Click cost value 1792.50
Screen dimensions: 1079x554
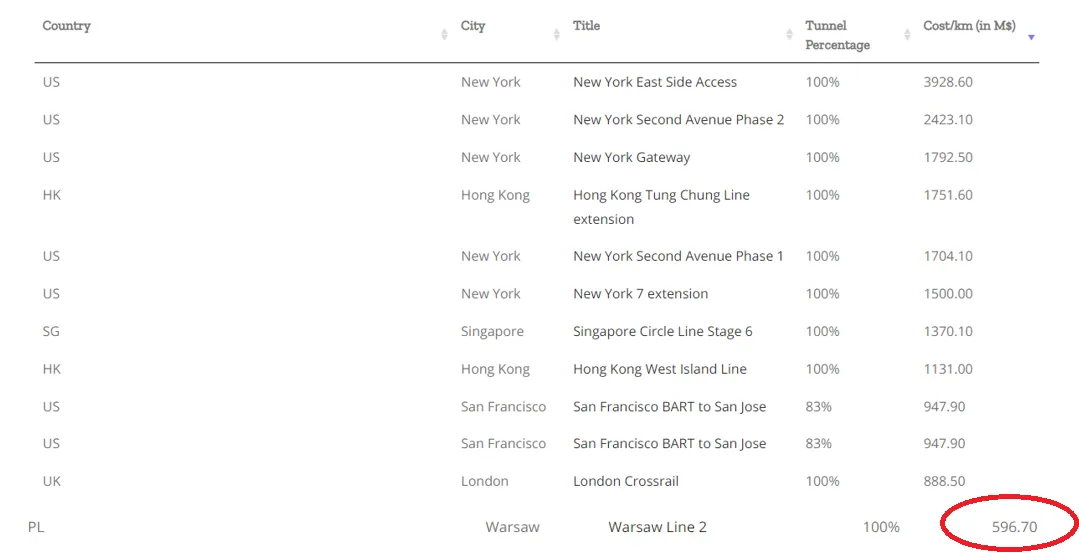(948, 158)
